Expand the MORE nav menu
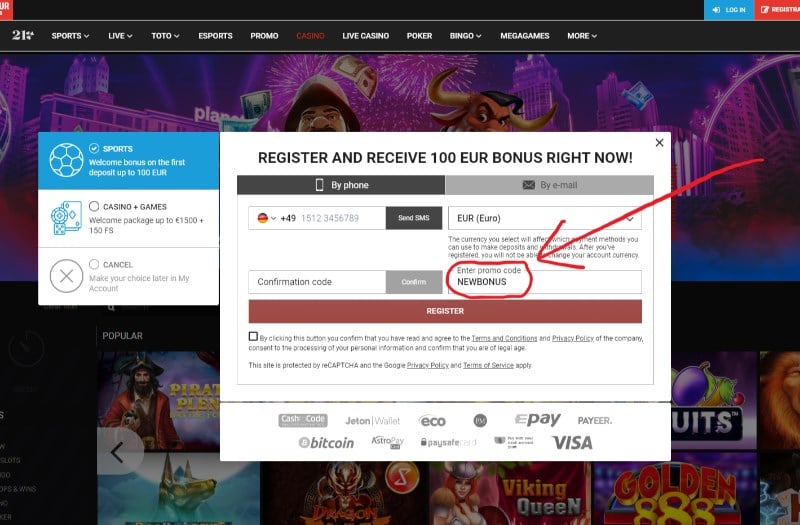 pos(582,36)
